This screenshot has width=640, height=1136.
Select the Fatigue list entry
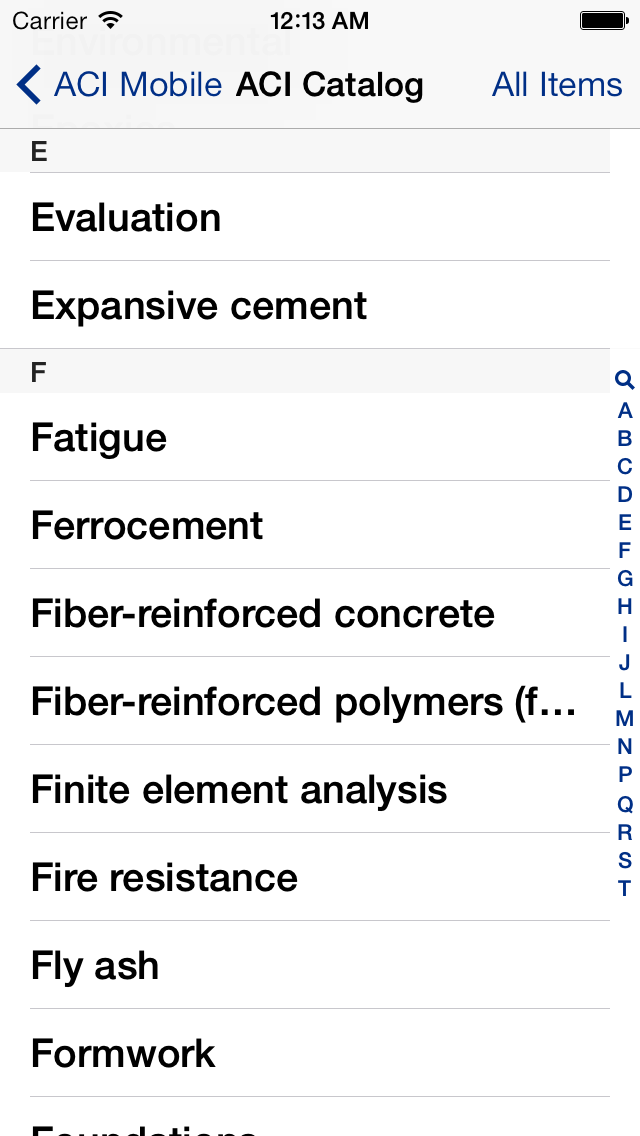(x=305, y=437)
